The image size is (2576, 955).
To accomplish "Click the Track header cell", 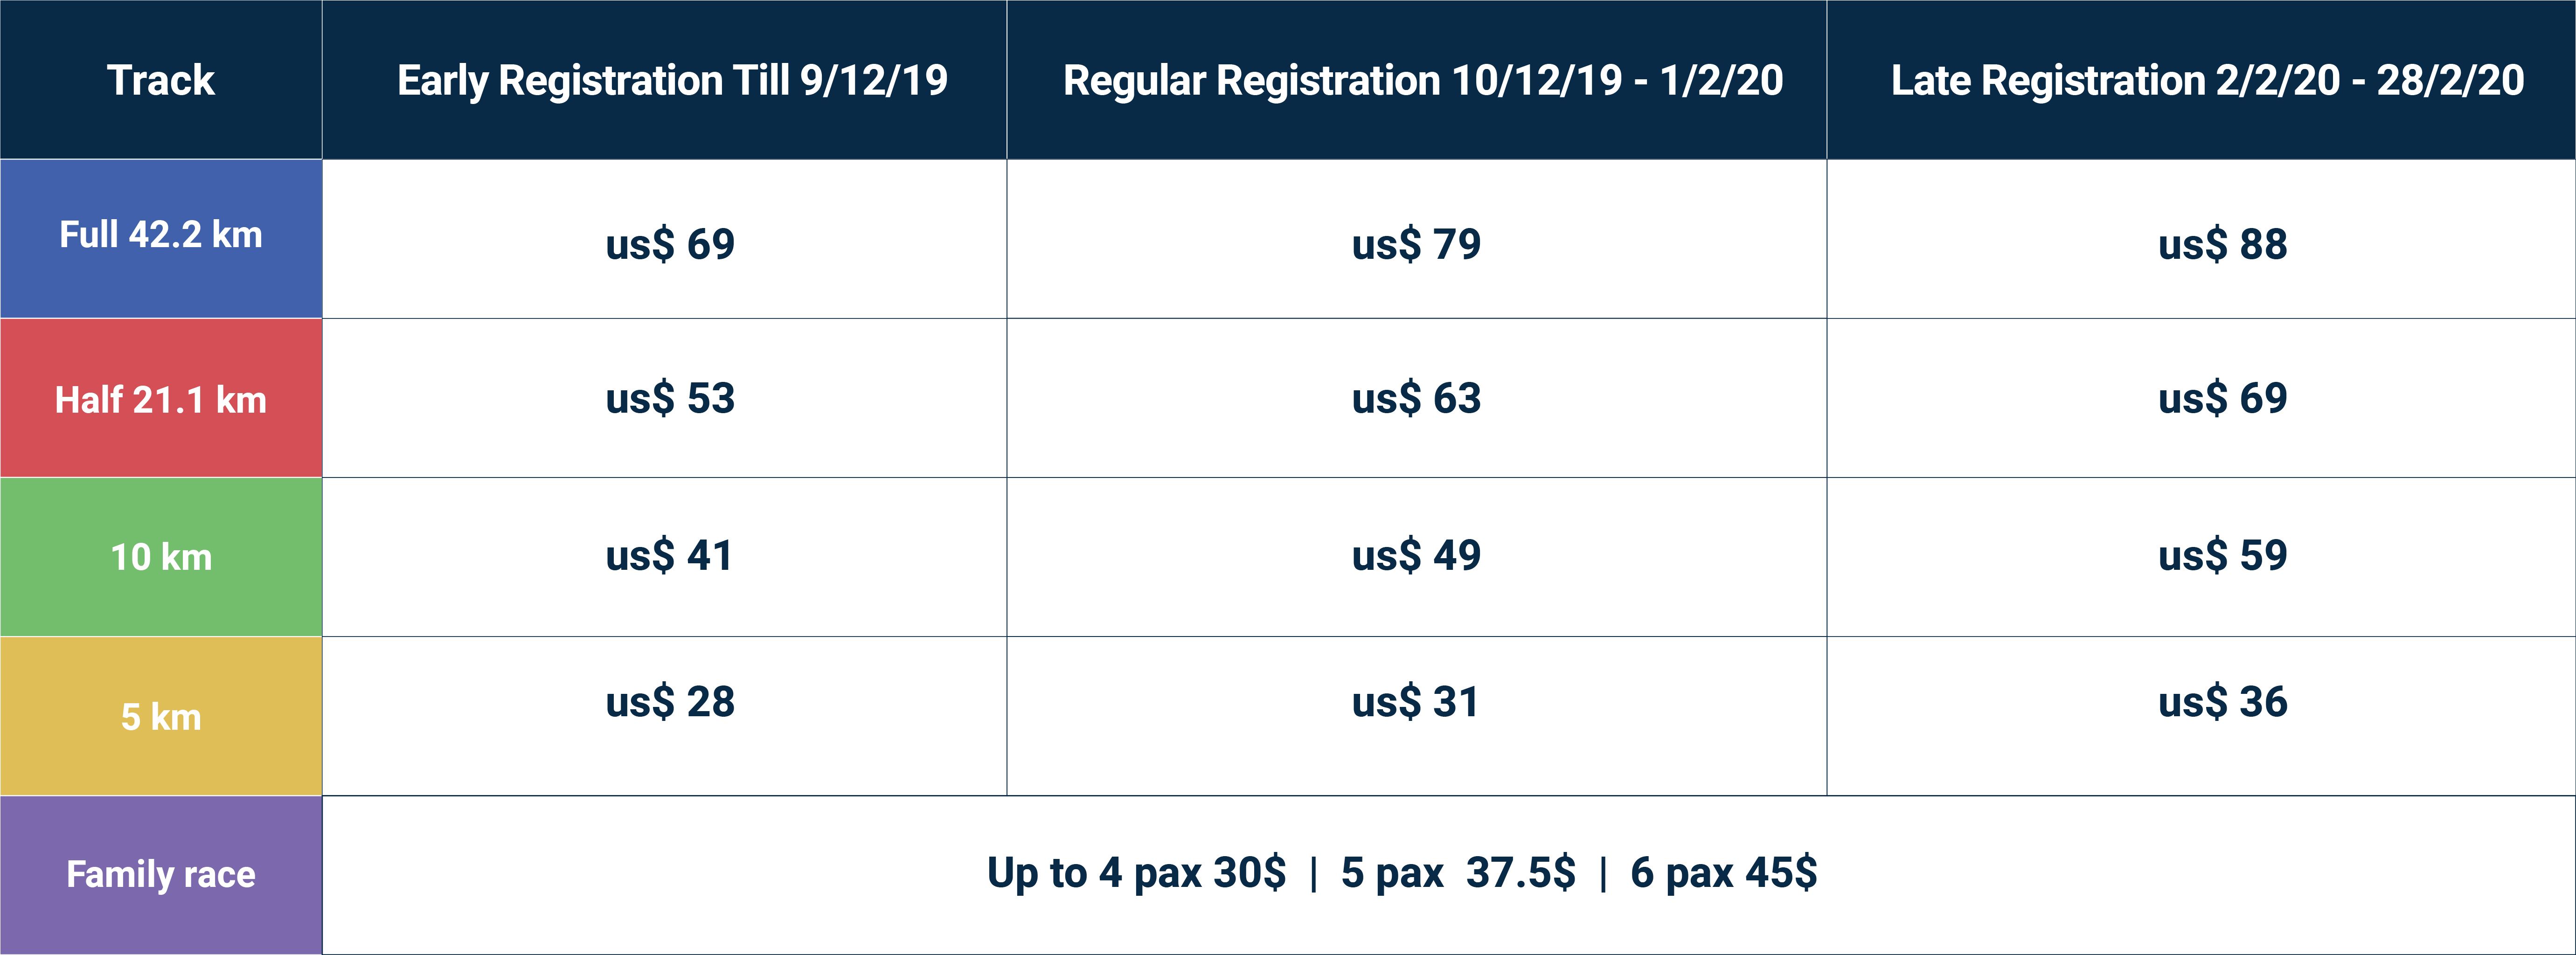I will (x=161, y=80).
